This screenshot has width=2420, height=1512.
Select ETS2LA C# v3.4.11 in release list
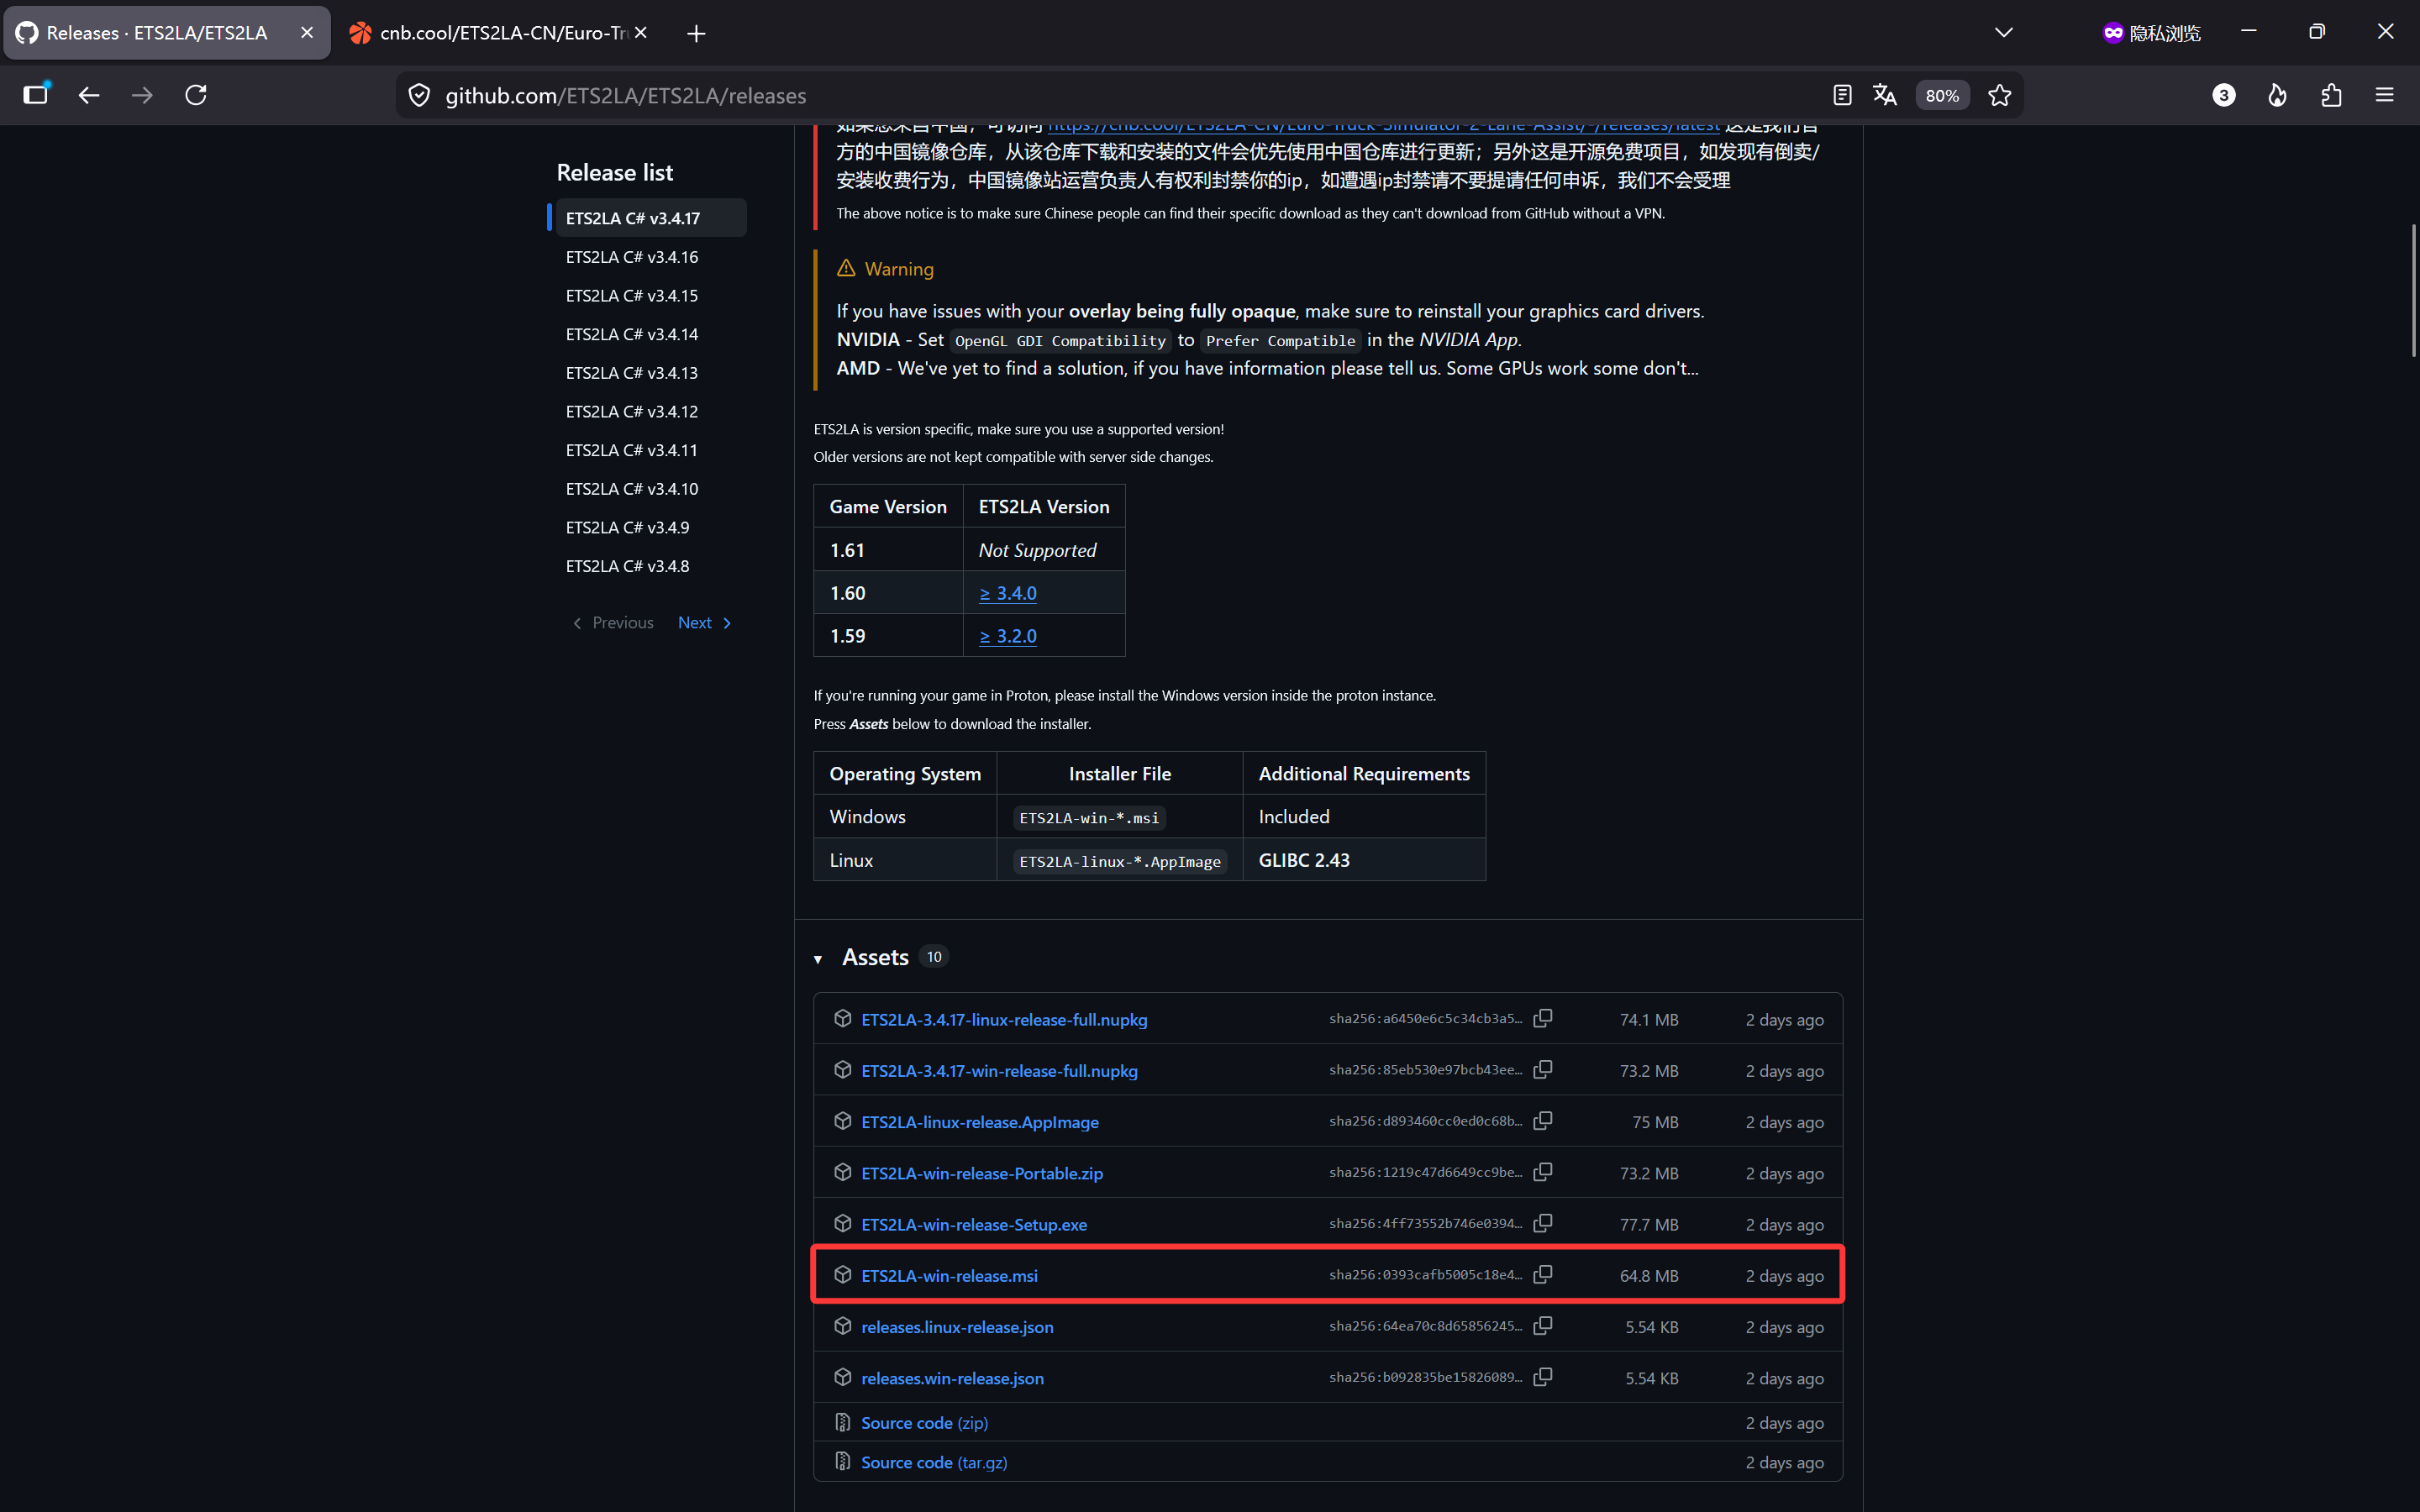[x=632, y=450]
